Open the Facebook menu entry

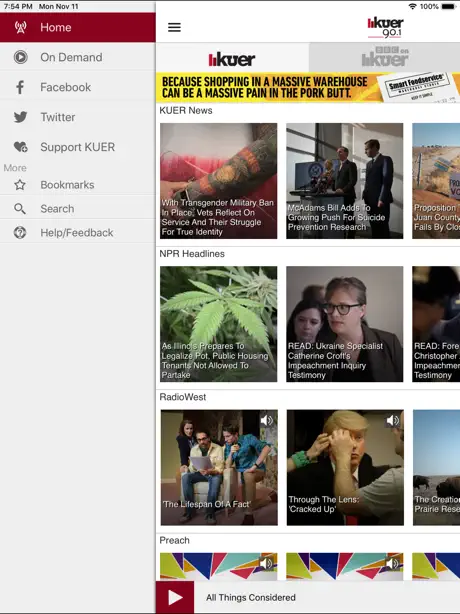[x=78, y=87]
